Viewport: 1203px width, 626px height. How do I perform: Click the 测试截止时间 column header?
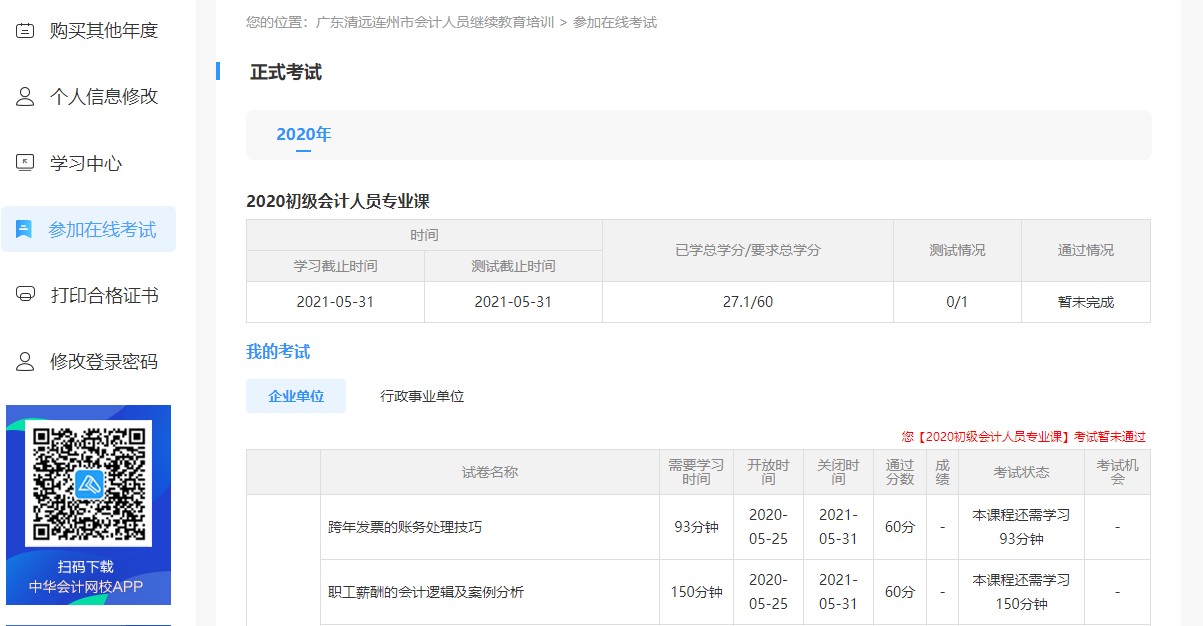pyautogui.click(x=513, y=266)
